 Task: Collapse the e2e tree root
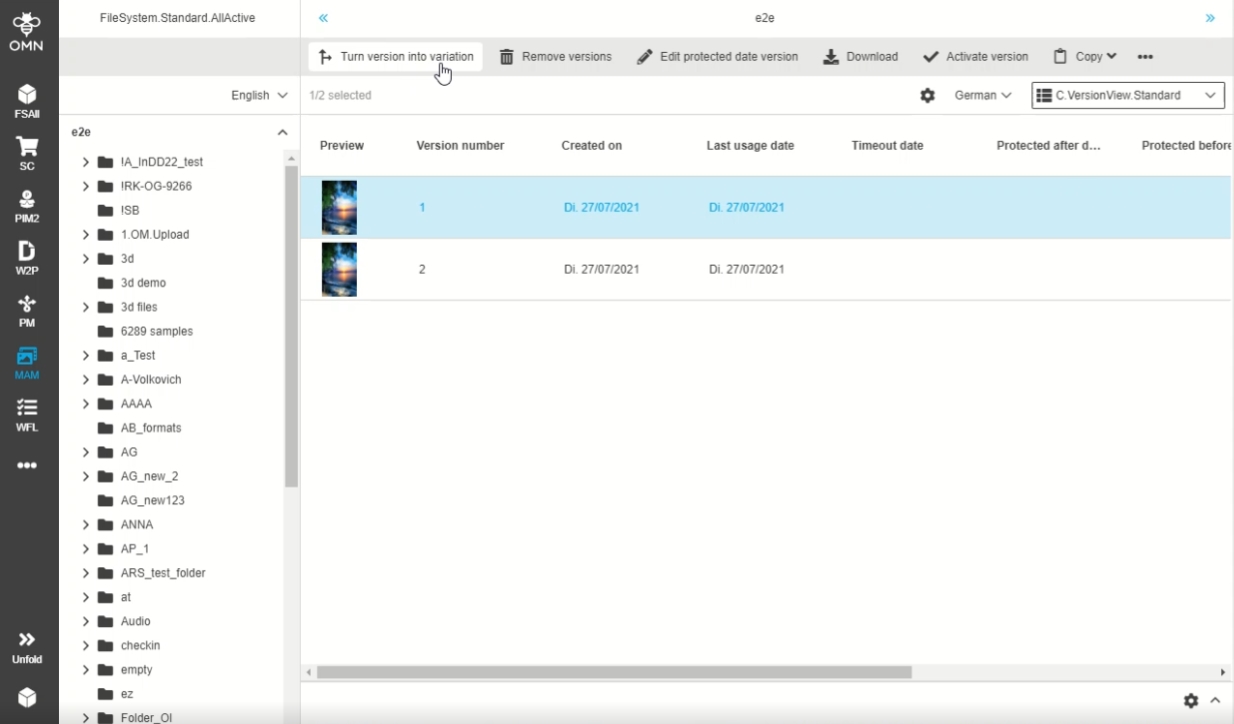[x=282, y=132]
